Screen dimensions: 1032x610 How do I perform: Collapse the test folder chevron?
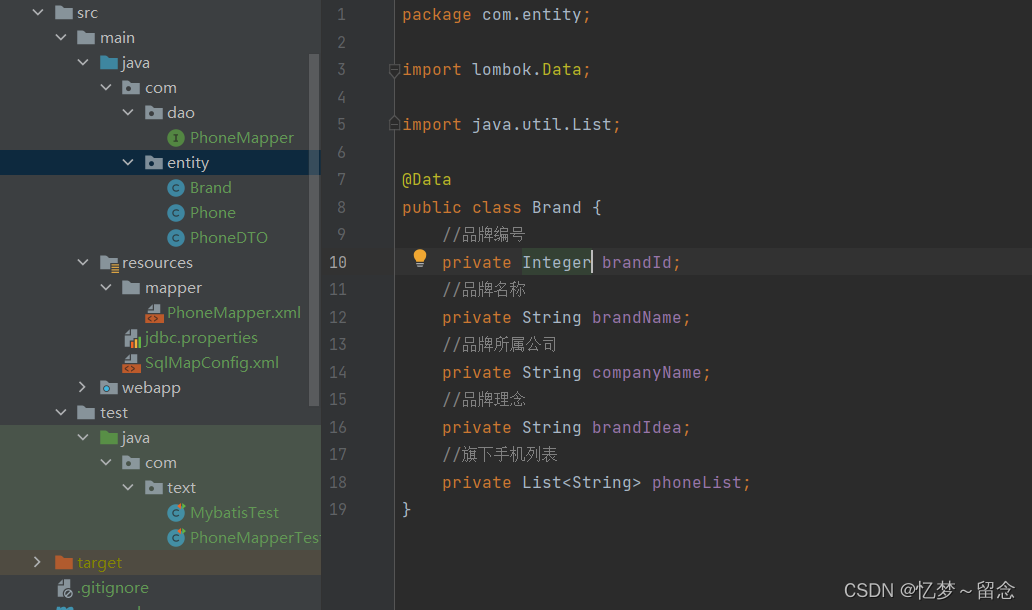(x=61, y=413)
